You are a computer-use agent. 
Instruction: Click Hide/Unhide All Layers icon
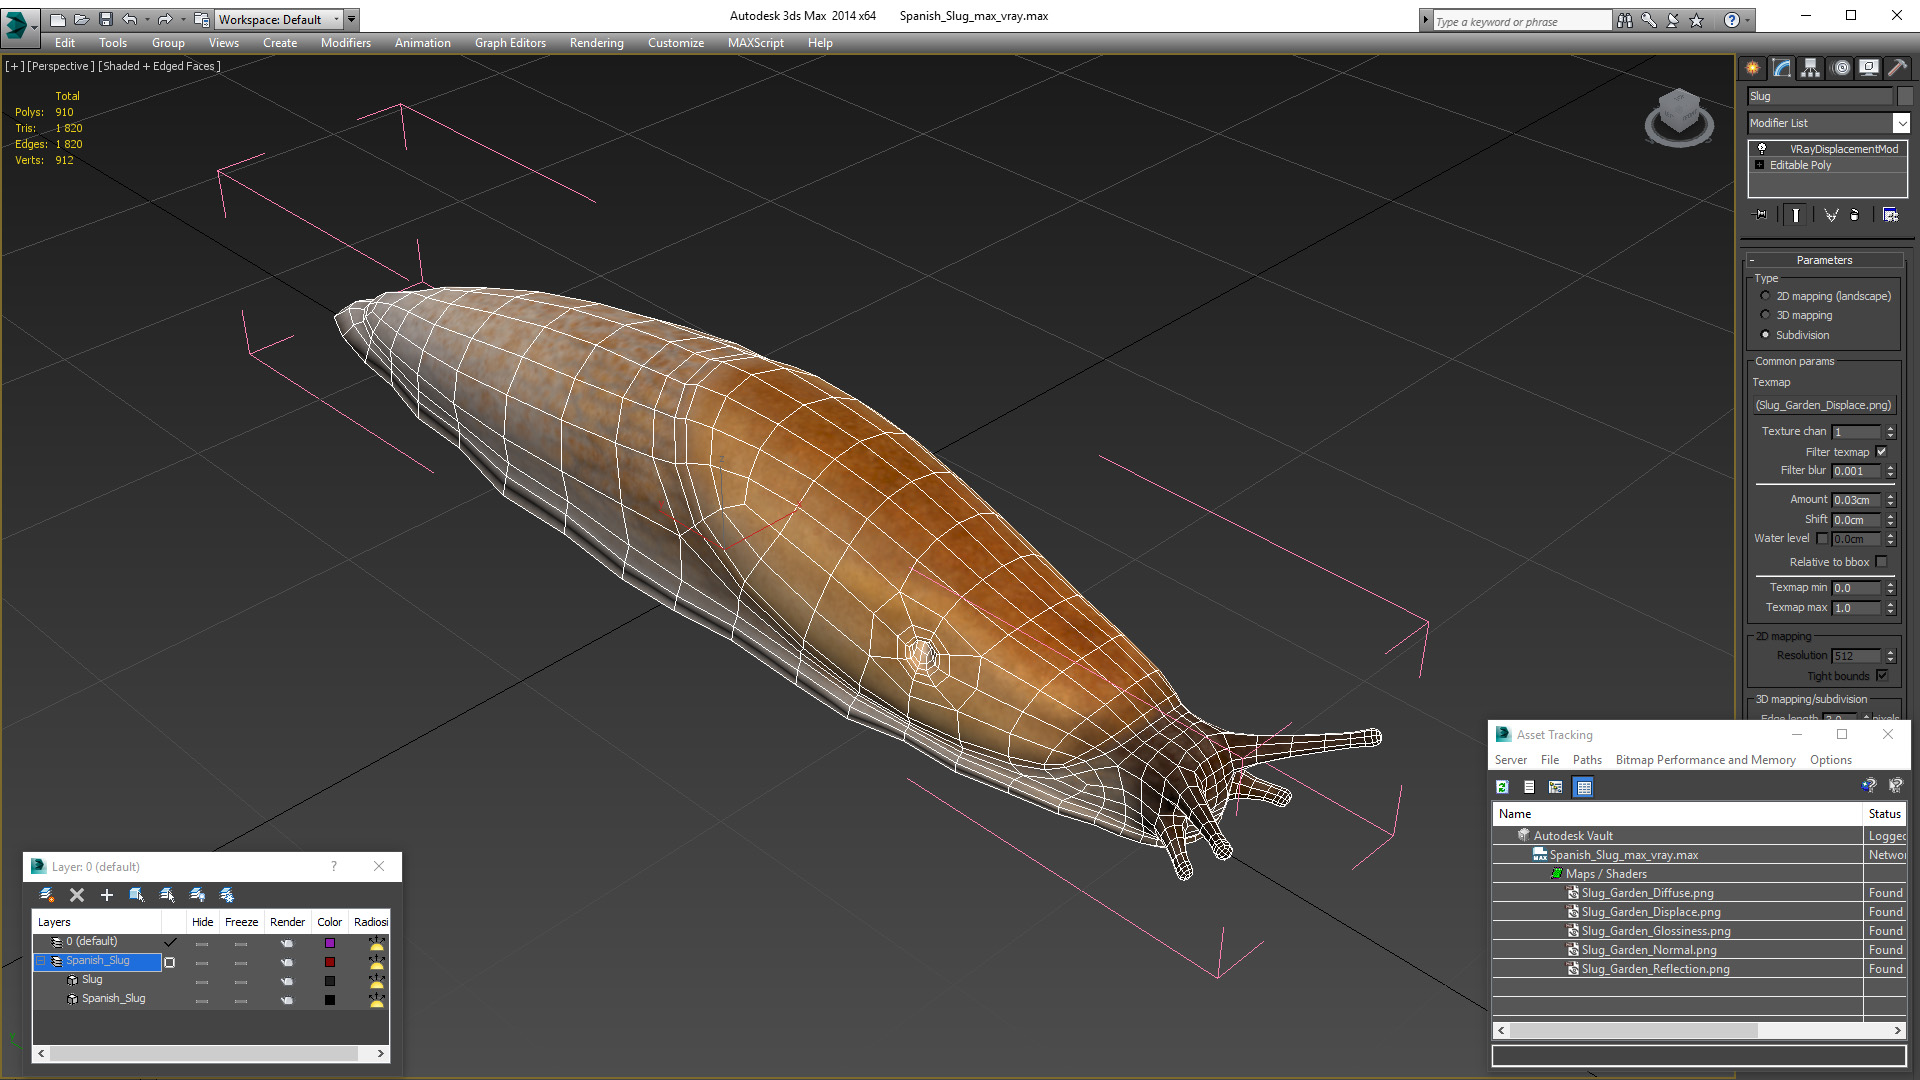197,895
